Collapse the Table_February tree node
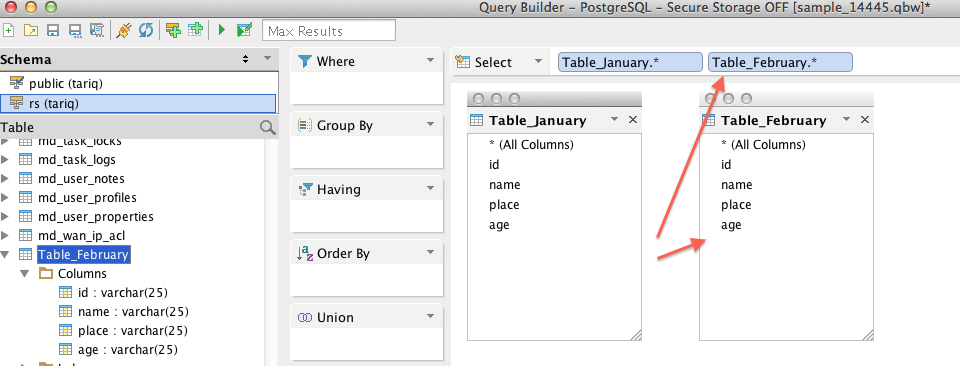The width and height of the screenshot is (960, 366). [5, 255]
